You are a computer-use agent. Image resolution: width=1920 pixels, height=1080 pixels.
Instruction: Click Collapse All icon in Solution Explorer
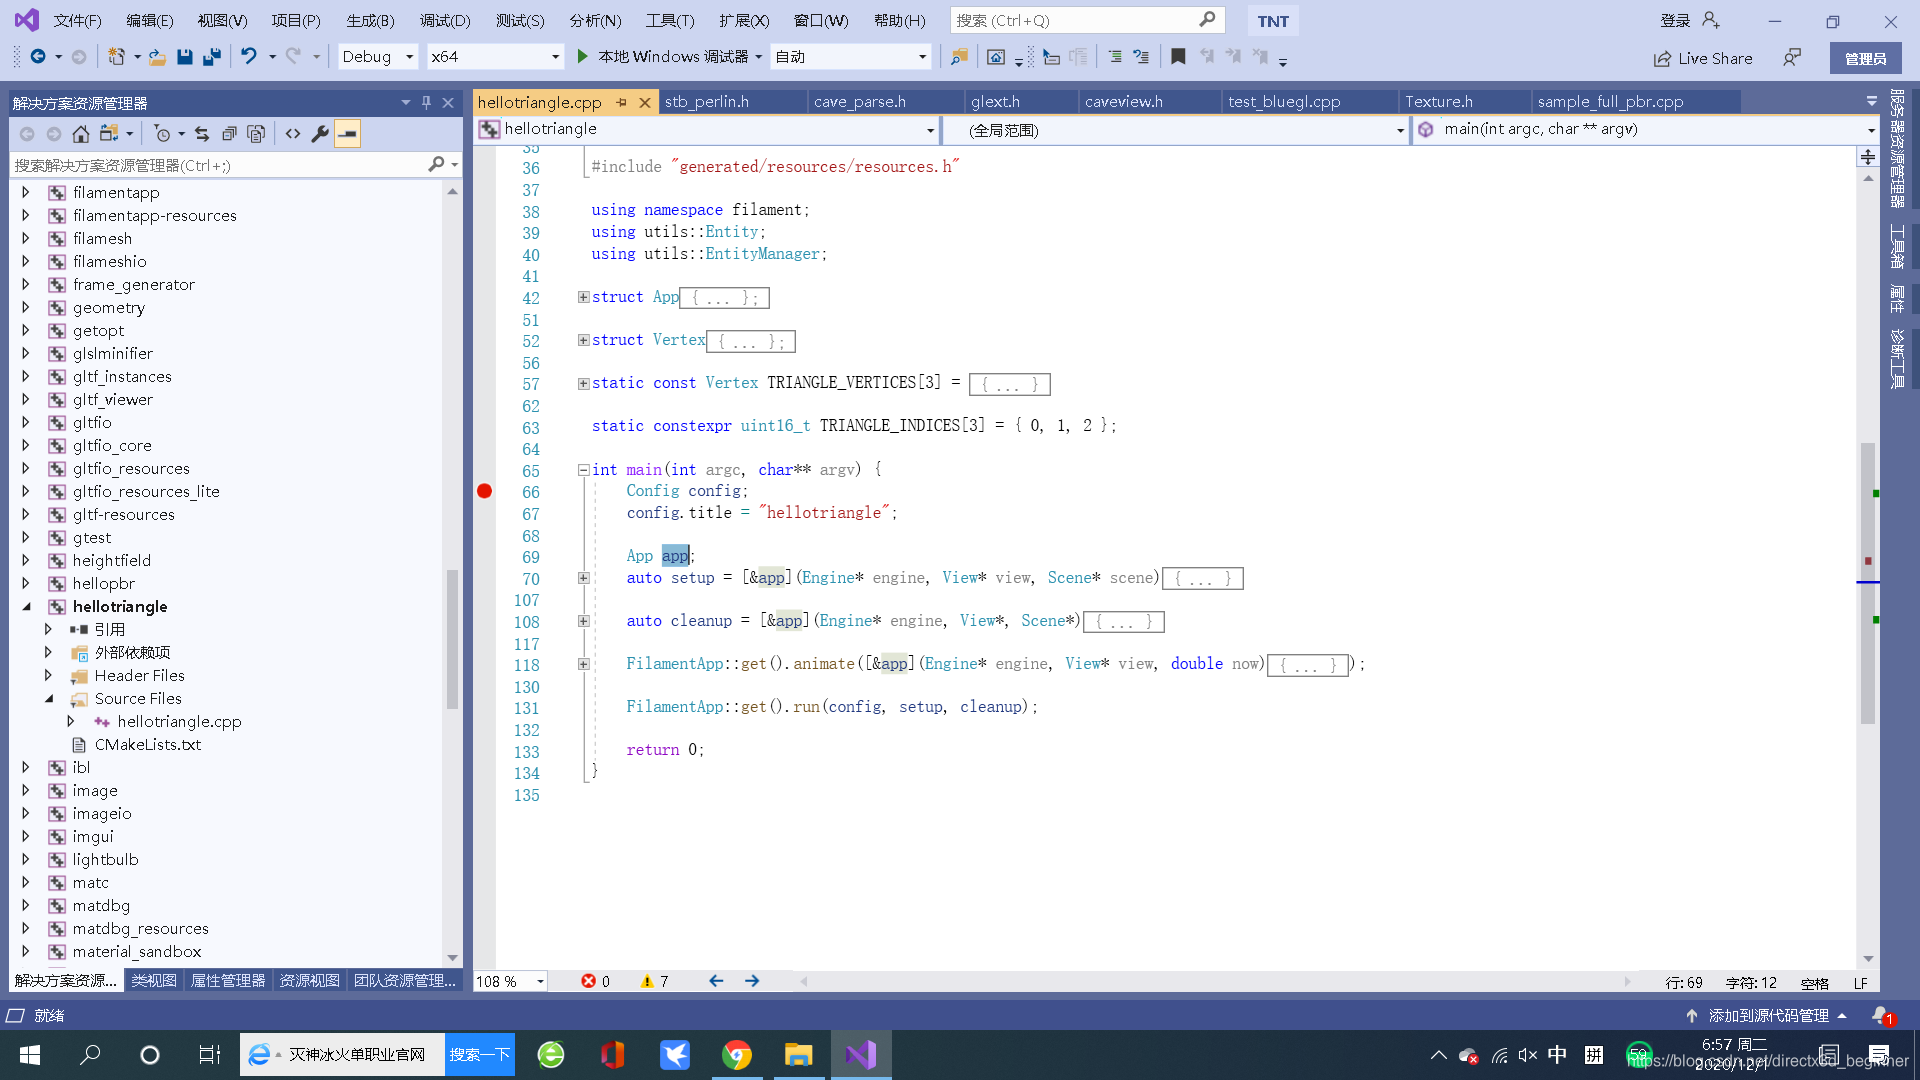pyautogui.click(x=229, y=133)
